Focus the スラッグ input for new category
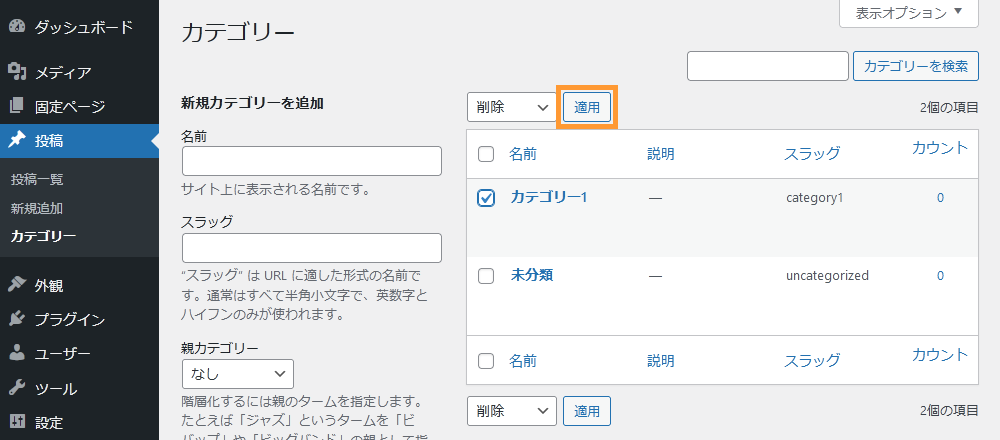 [312, 248]
